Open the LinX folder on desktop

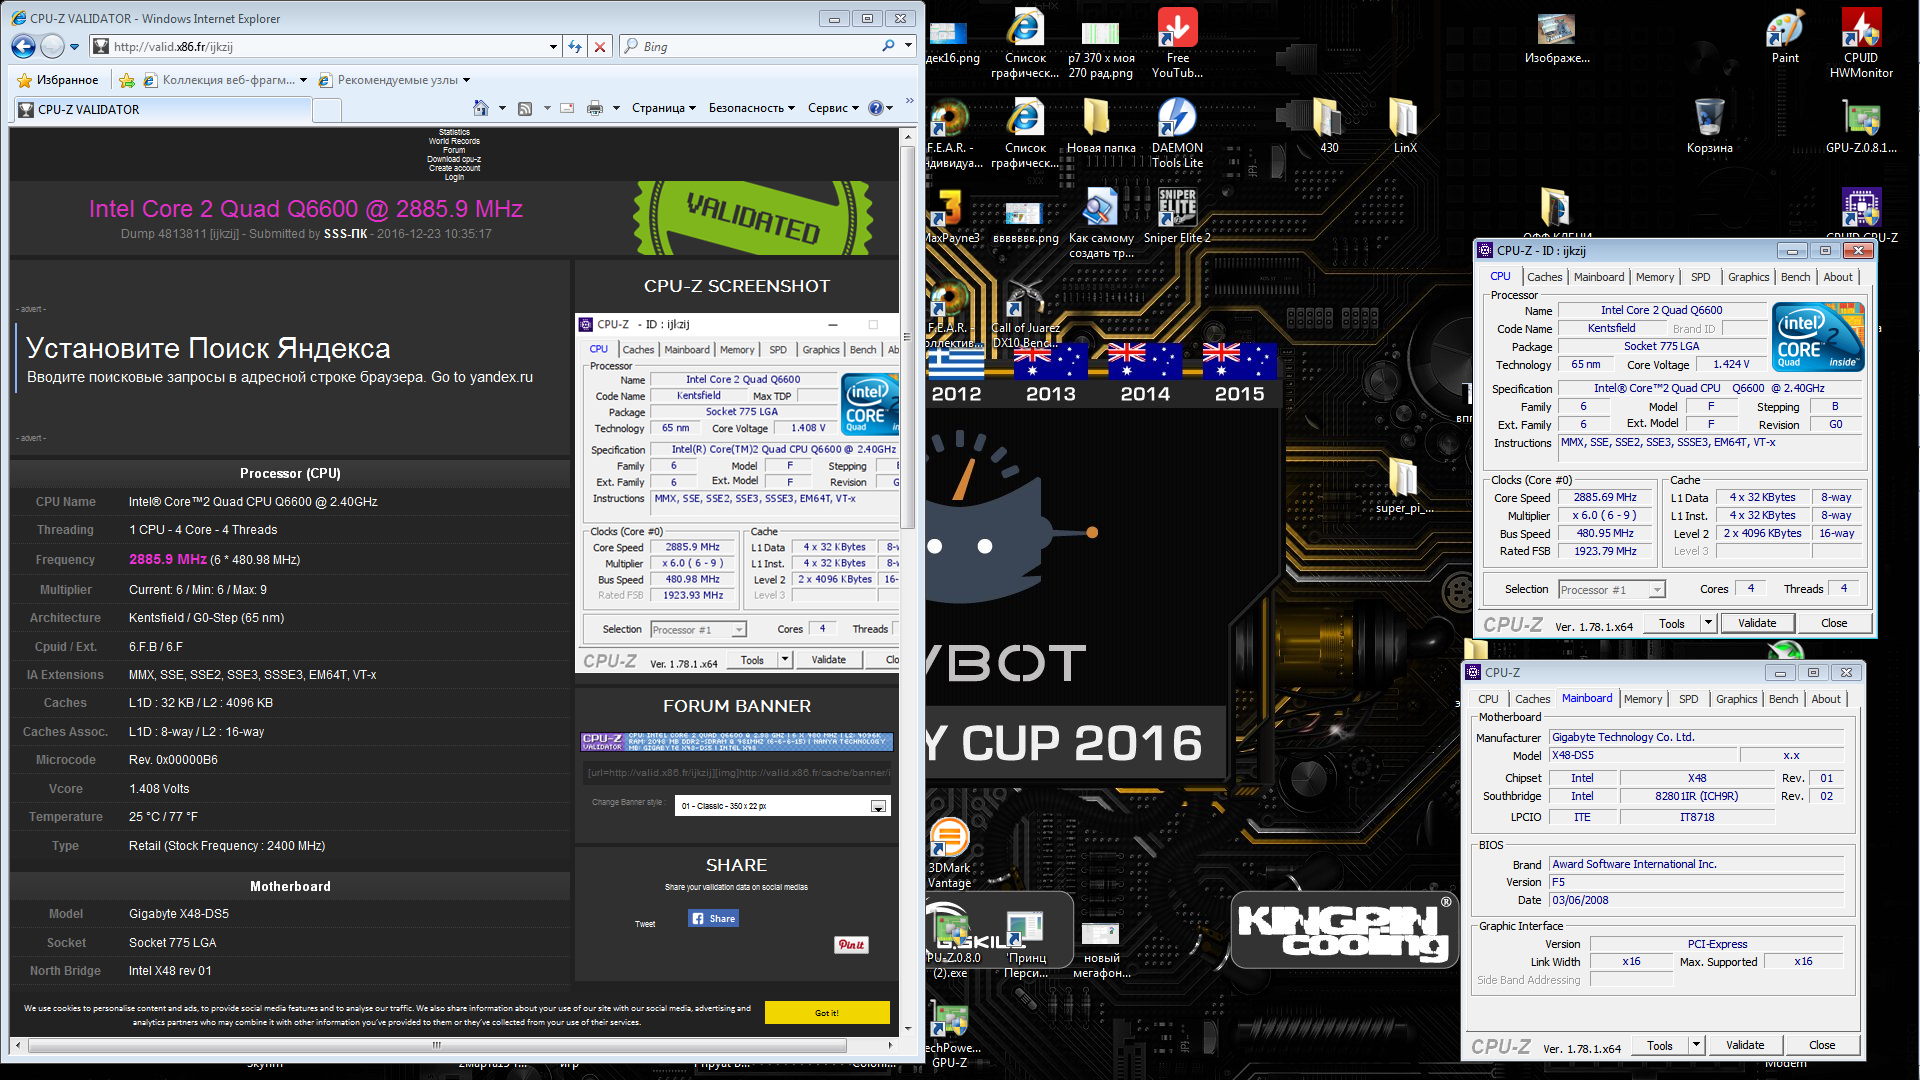[x=1404, y=127]
